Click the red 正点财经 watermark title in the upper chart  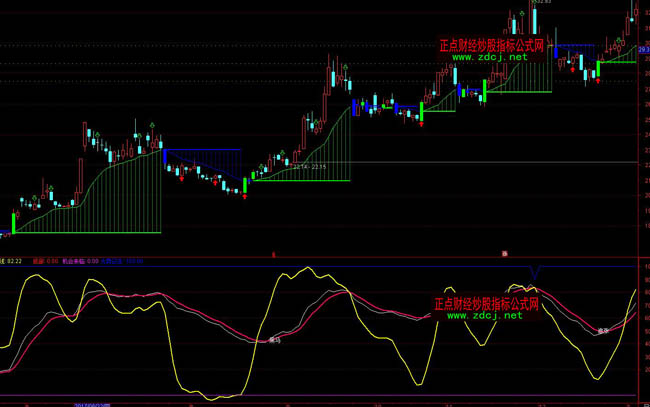pos(490,45)
